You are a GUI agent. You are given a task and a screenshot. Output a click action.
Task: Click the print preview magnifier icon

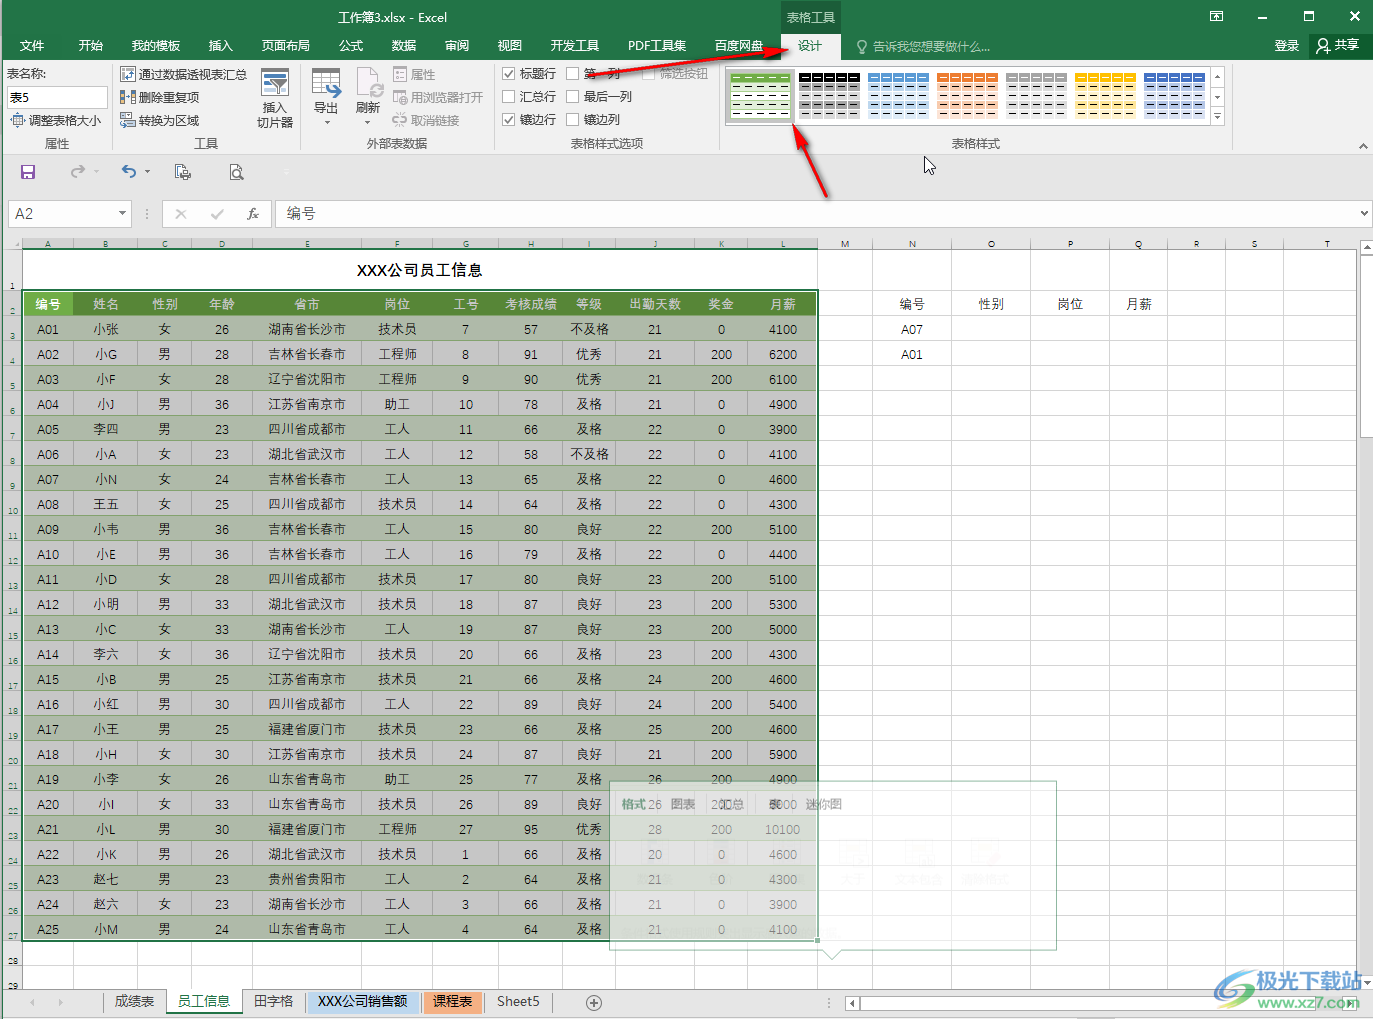pos(236,172)
